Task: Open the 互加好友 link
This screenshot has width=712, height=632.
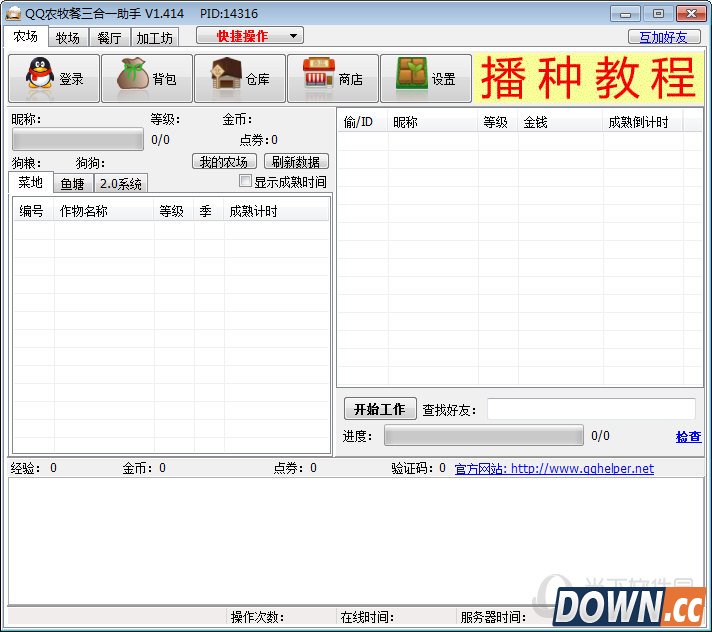Action: [664, 37]
